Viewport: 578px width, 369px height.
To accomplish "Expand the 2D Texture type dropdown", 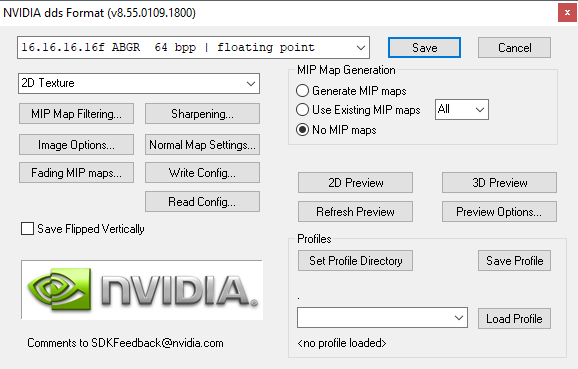I will [x=139, y=83].
